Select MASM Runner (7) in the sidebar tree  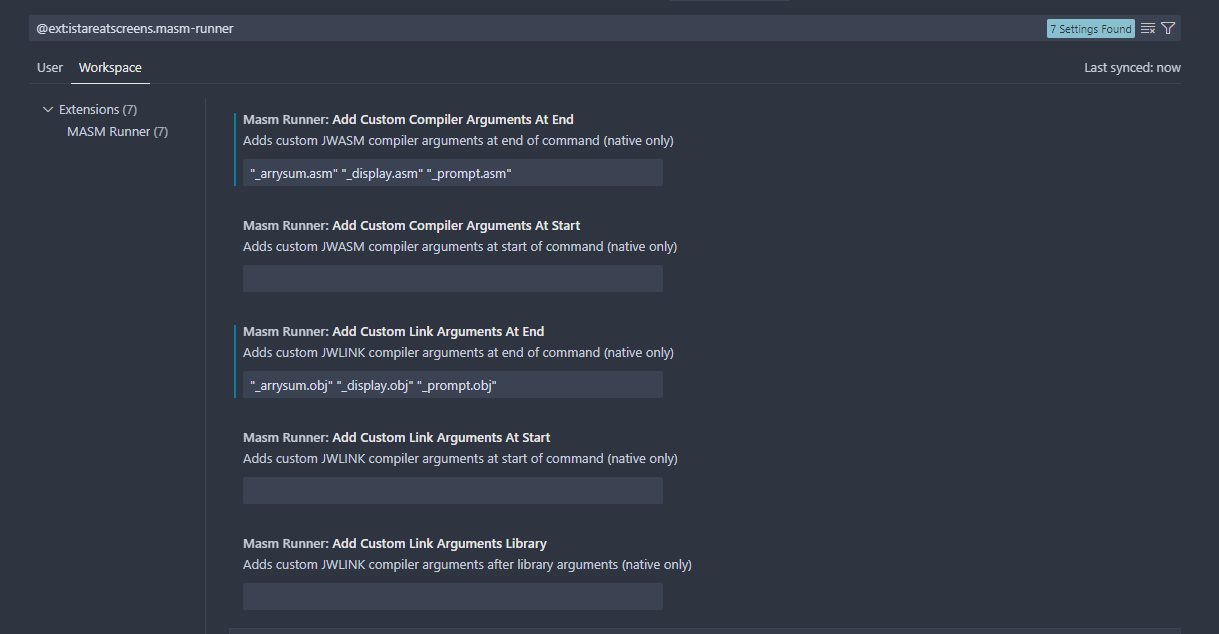click(x=117, y=131)
